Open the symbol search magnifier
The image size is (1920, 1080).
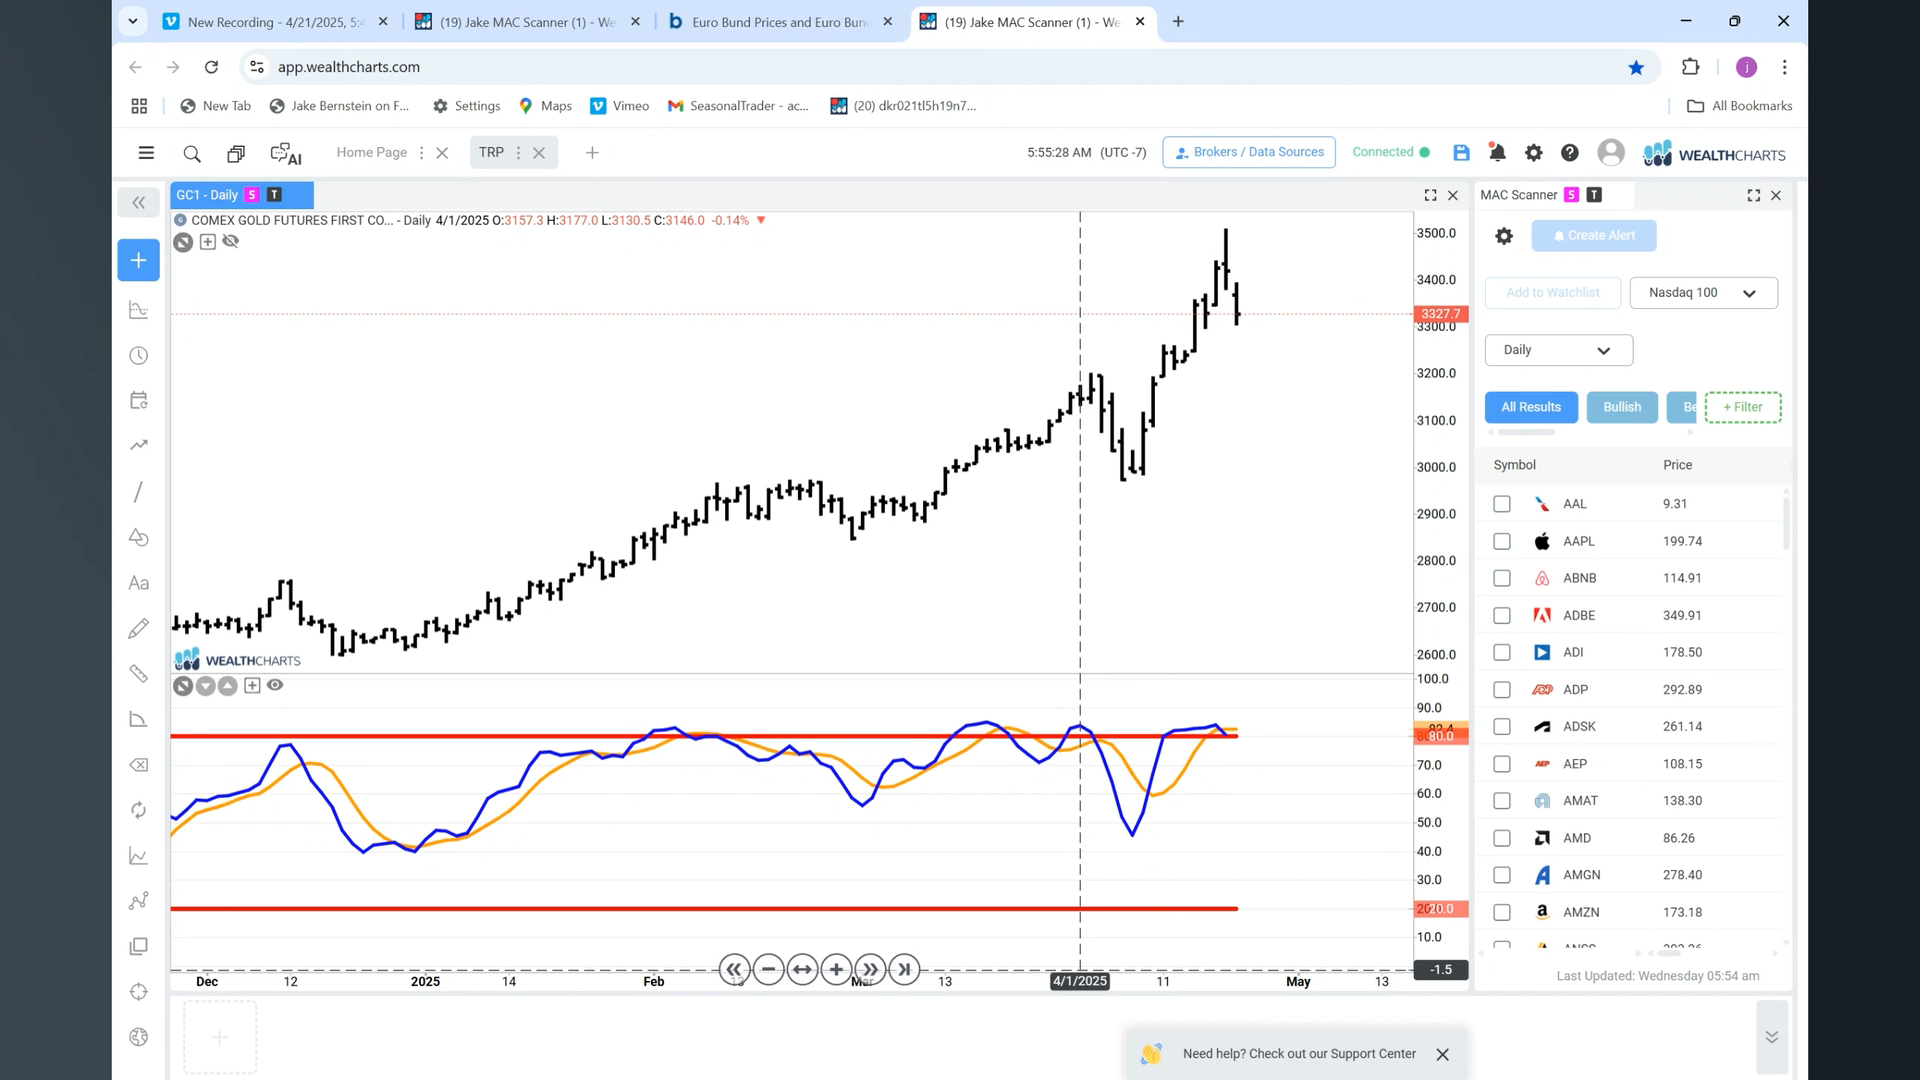pyautogui.click(x=192, y=153)
